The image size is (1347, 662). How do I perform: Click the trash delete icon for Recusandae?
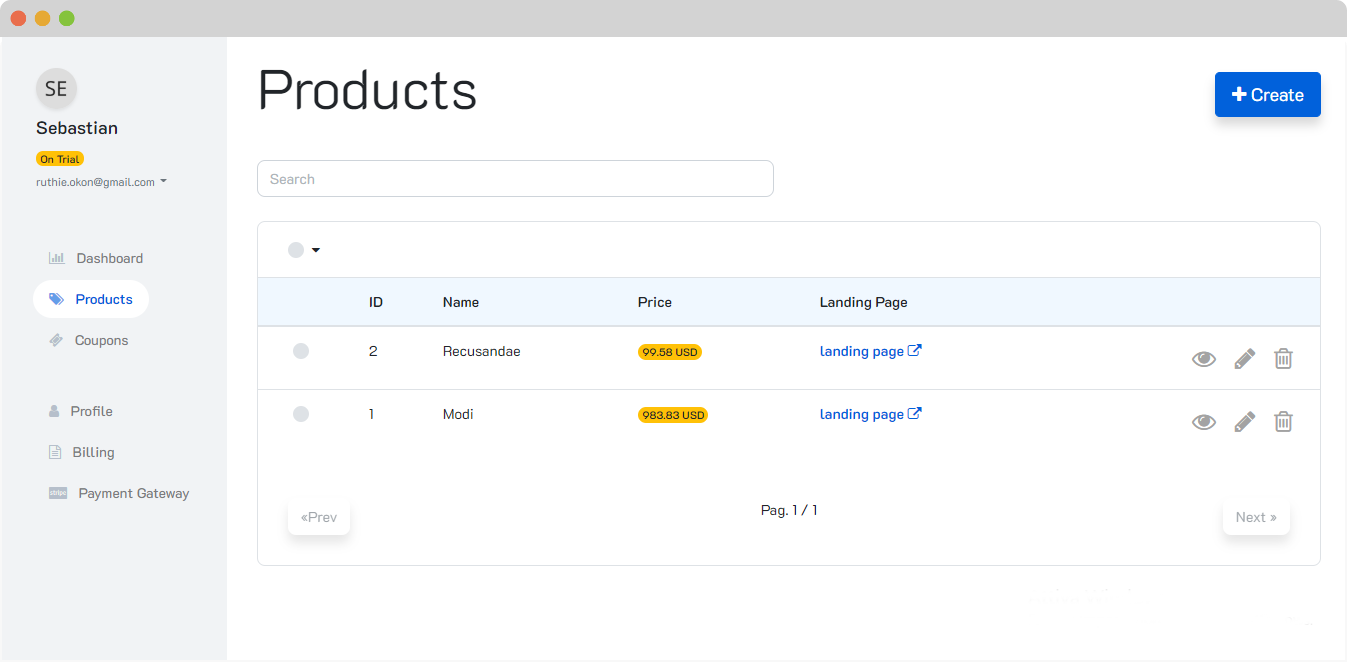click(x=1283, y=359)
